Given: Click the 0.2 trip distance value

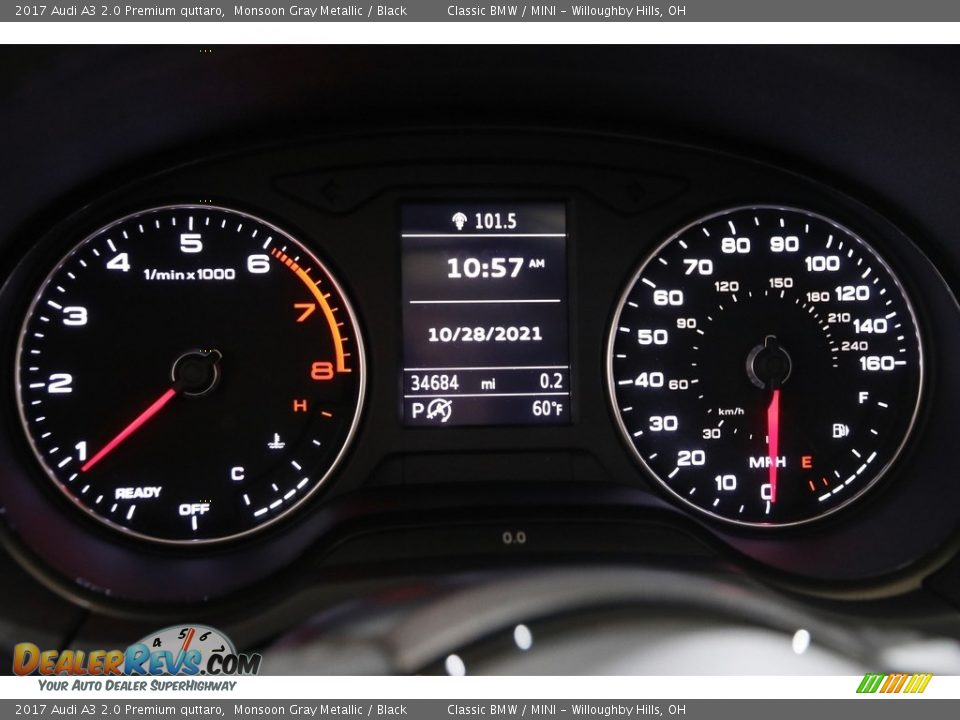Looking at the screenshot, I should pyautogui.click(x=551, y=381).
